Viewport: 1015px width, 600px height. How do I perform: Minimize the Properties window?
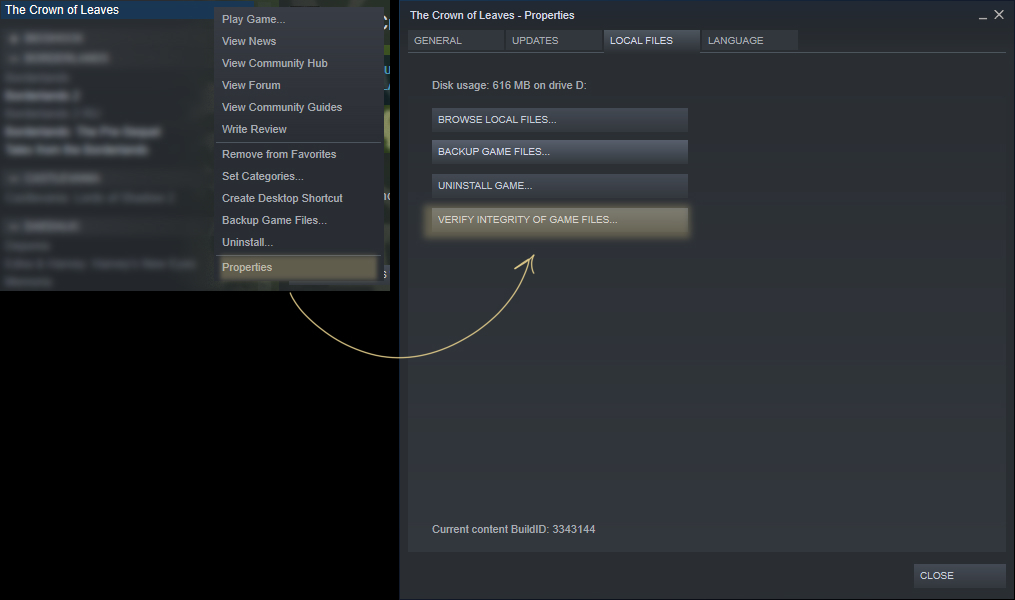pos(983,16)
